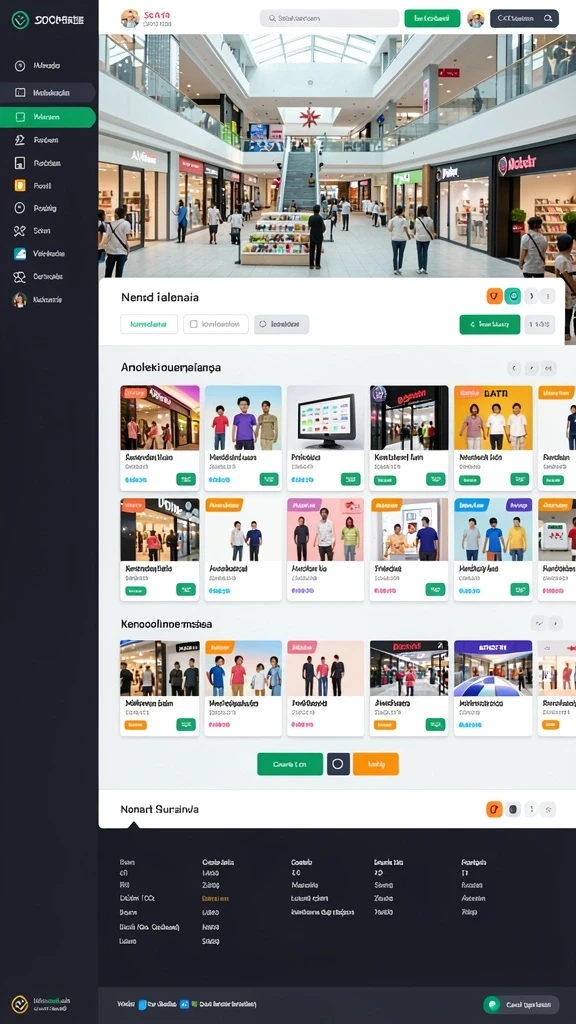This screenshot has width=576, height=1024.
Task: Click teal round icon above the filter row
Action: point(513,296)
